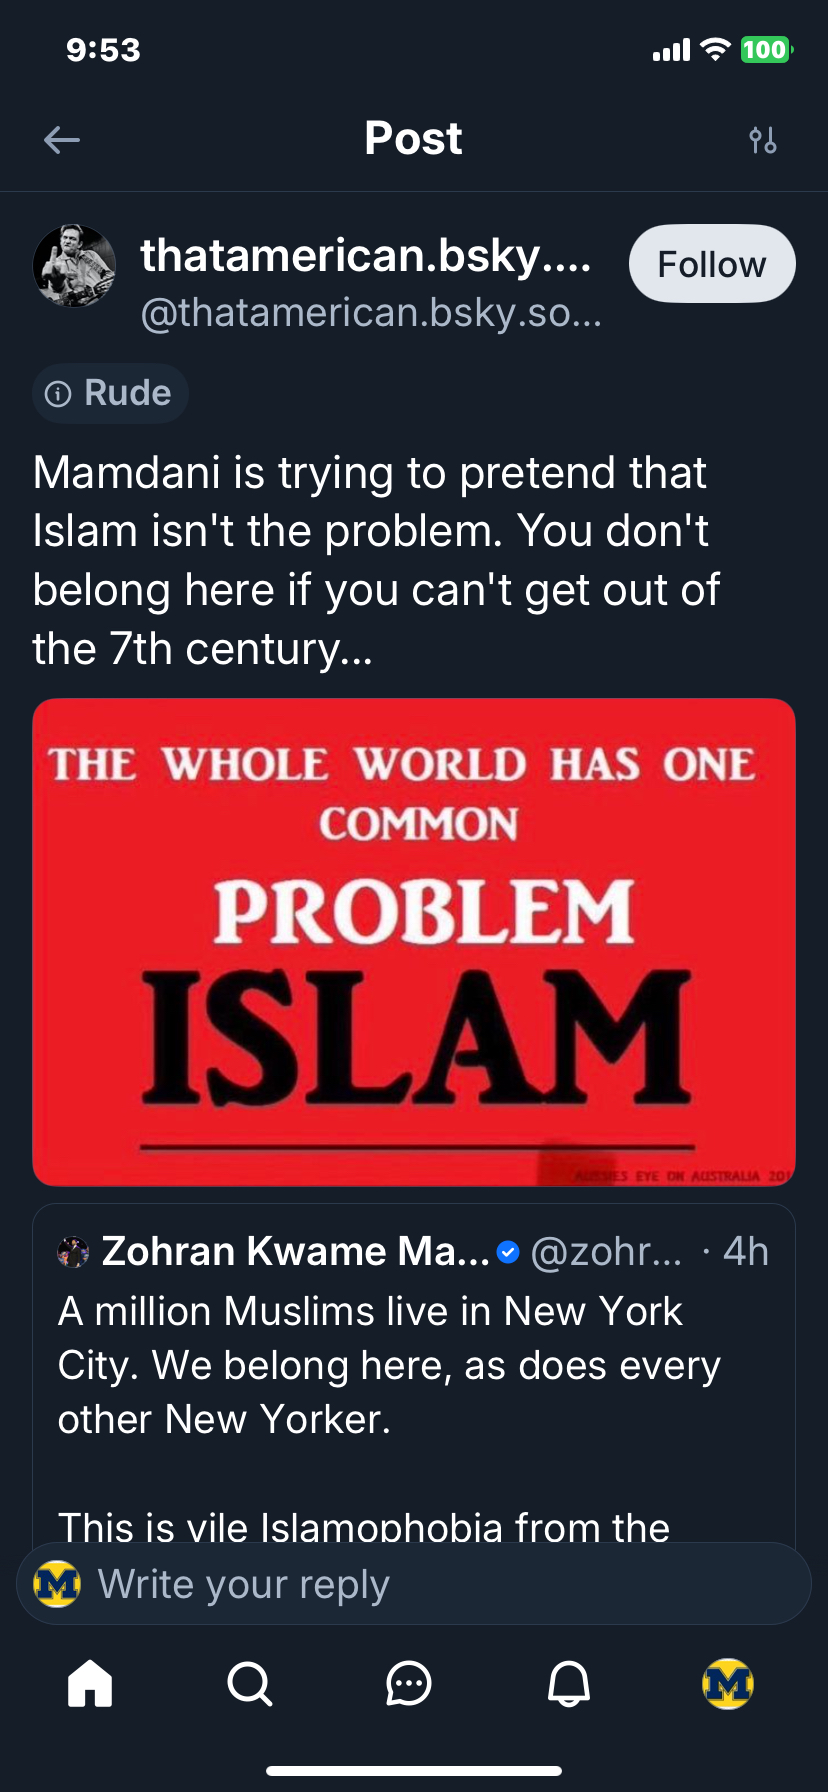
Task: Follow the thatamerican account
Action: [x=711, y=264]
